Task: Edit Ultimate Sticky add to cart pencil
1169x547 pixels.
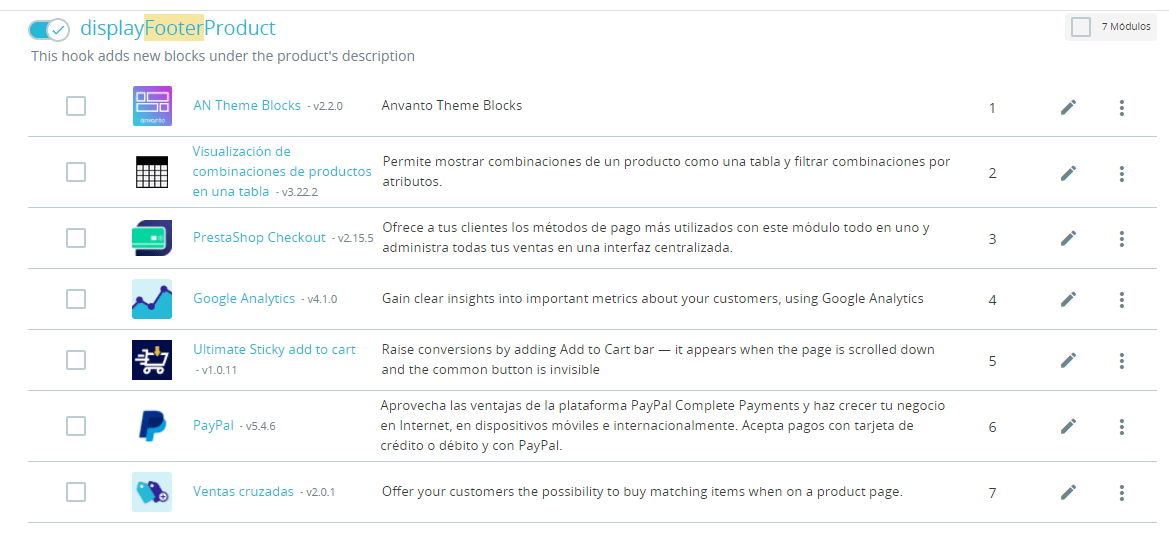Action: [x=1068, y=361]
